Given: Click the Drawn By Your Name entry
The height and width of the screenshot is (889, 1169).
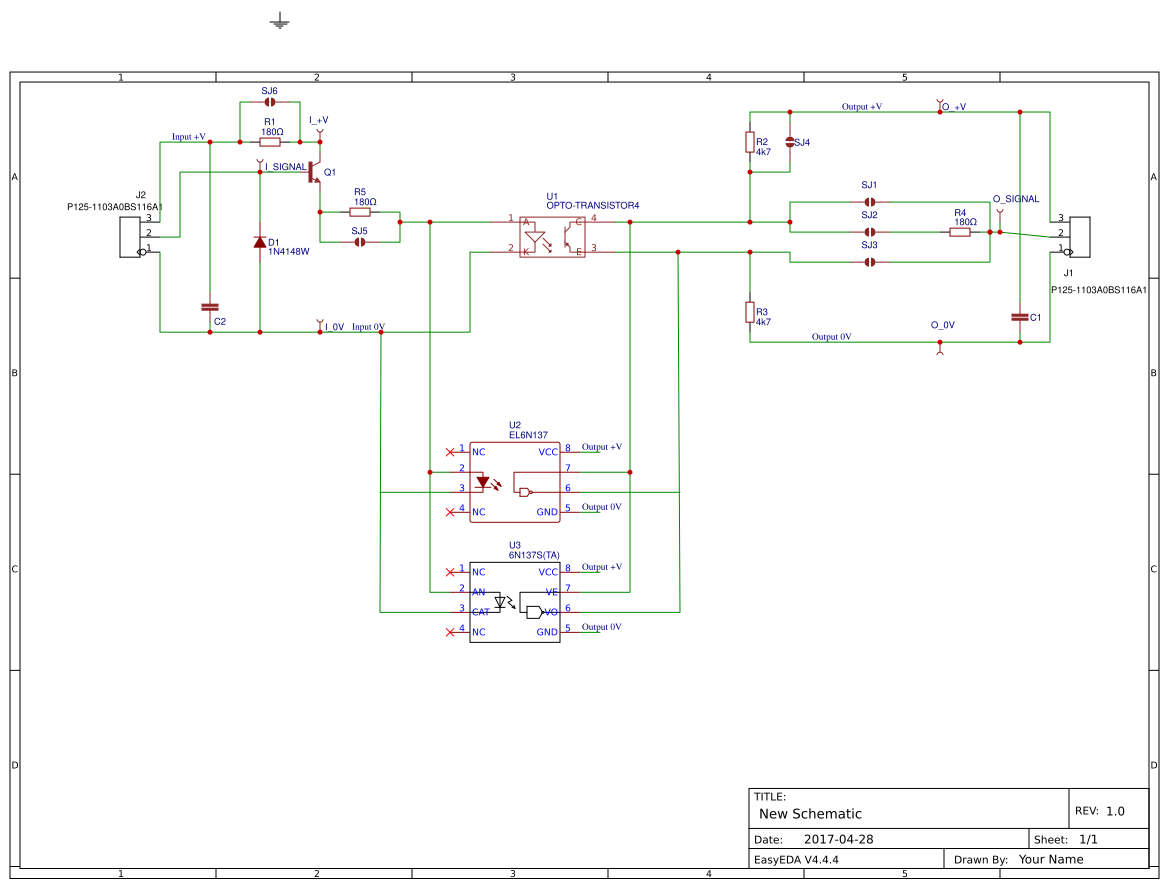Looking at the screenshot, I should coord(1050,859).
